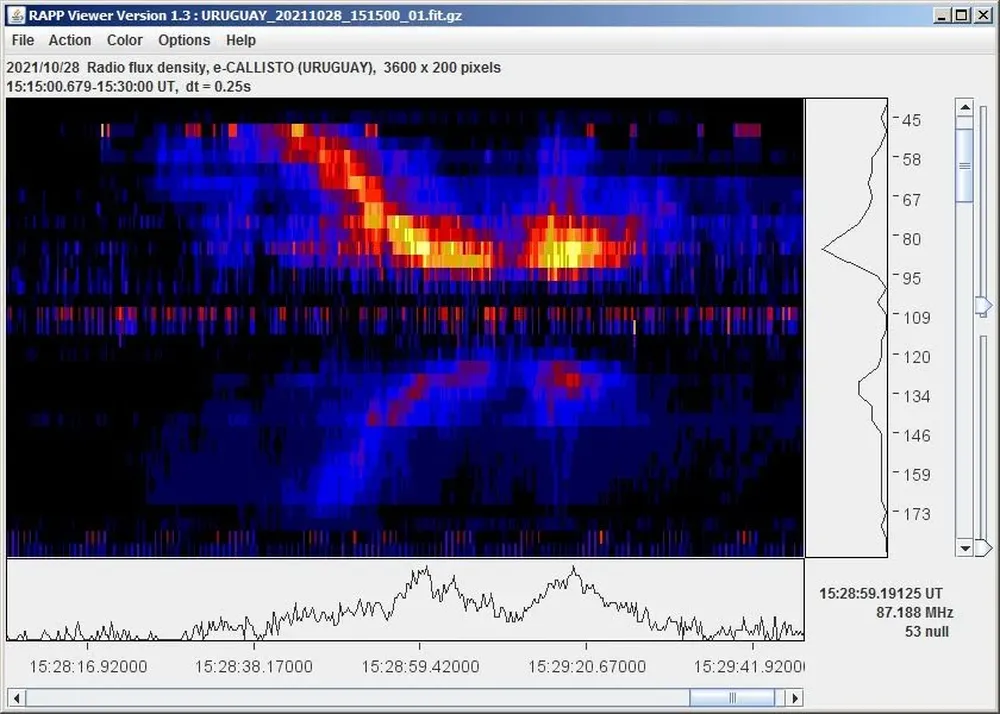
Task: Open the File menu
Action: pos(22,40)
